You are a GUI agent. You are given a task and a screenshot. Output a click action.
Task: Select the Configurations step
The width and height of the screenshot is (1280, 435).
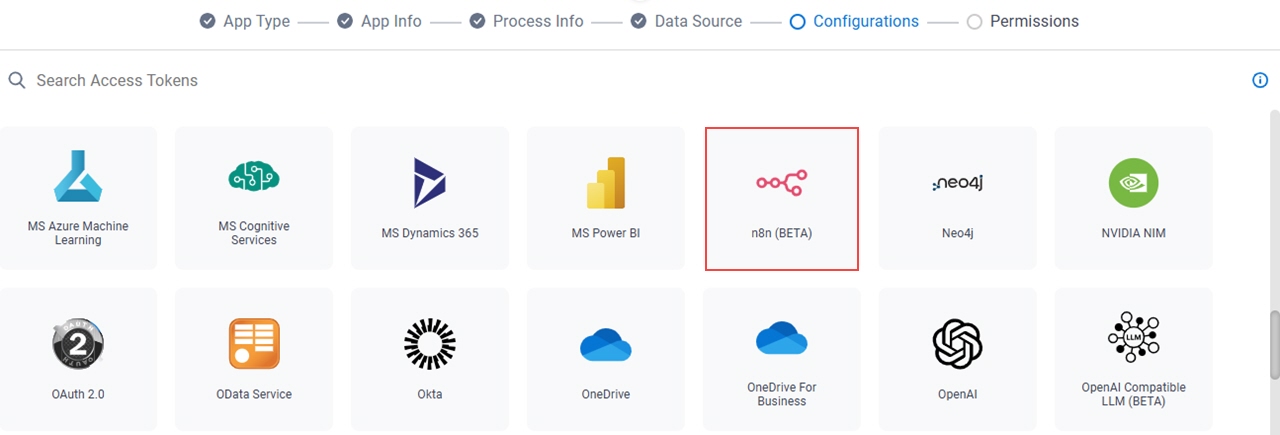[x=854, y=21]
